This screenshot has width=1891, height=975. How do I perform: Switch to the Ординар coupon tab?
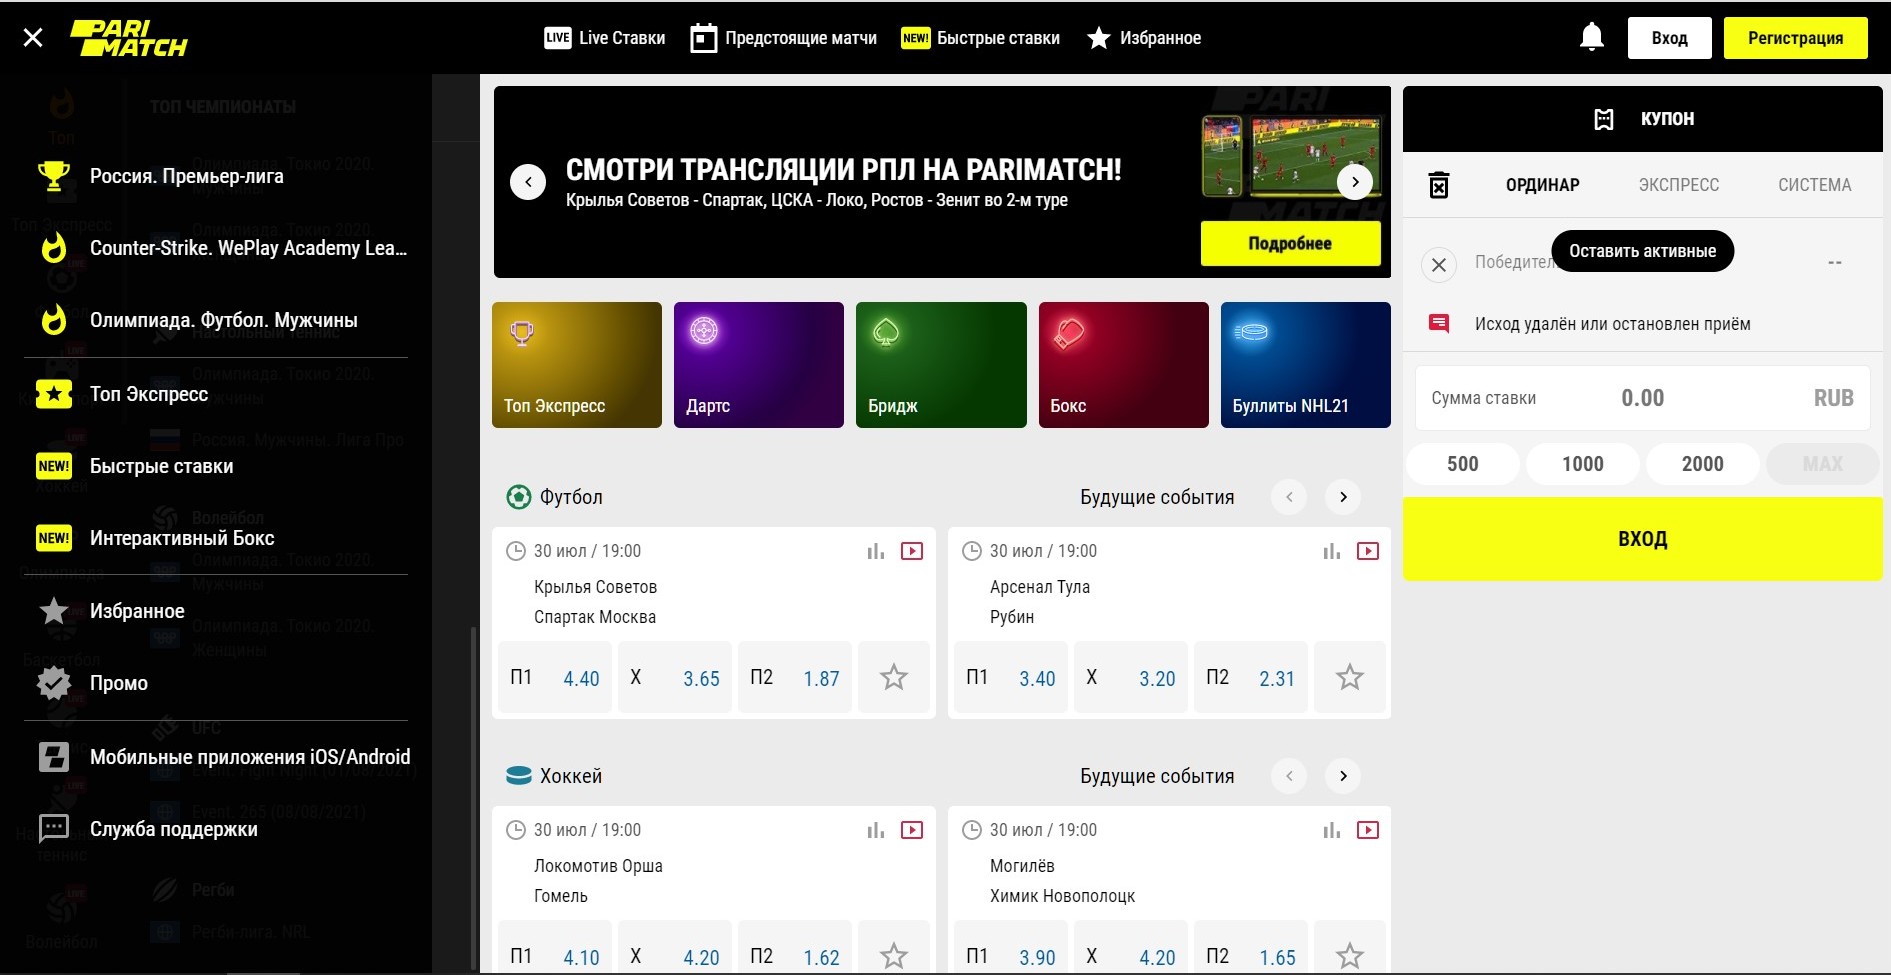1543,185
